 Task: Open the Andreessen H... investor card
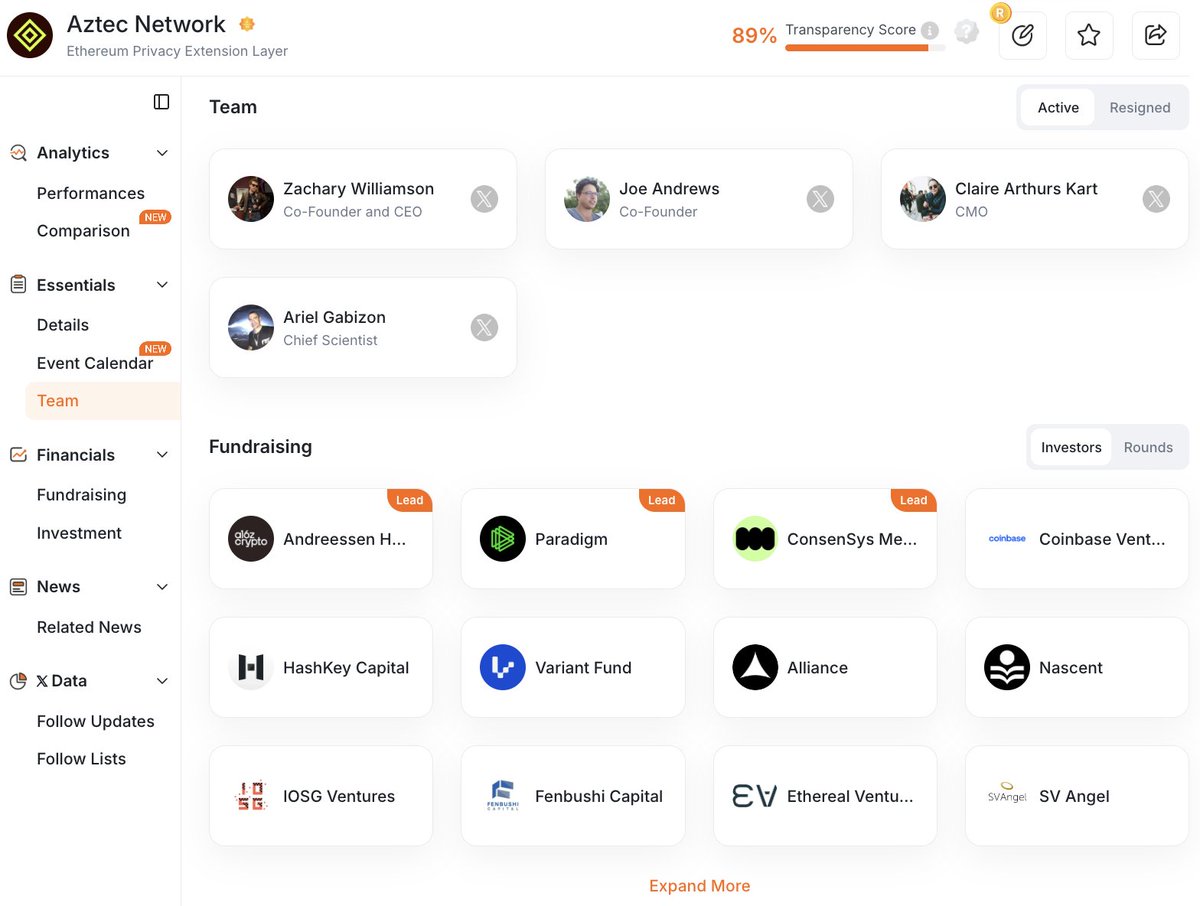point(321,539)
